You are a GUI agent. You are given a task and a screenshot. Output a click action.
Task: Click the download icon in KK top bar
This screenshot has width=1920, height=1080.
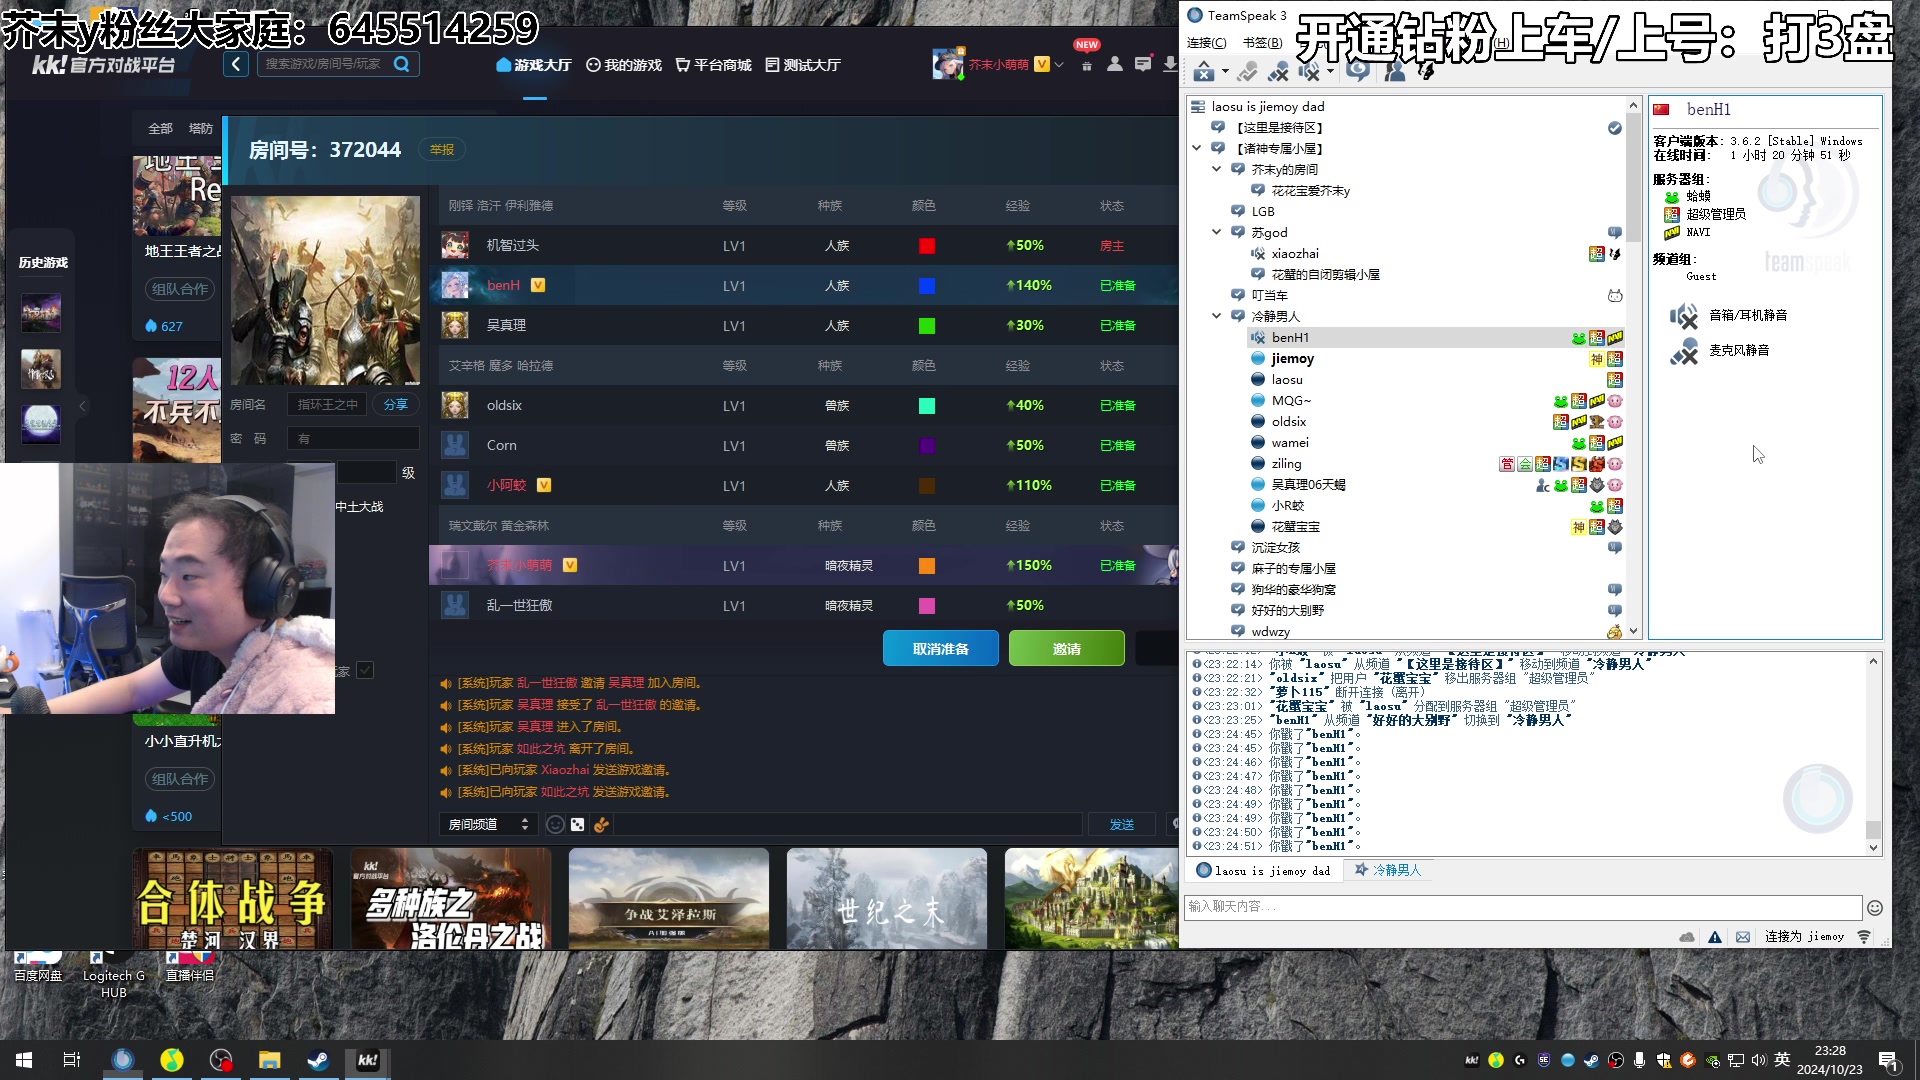[1170, 64]
